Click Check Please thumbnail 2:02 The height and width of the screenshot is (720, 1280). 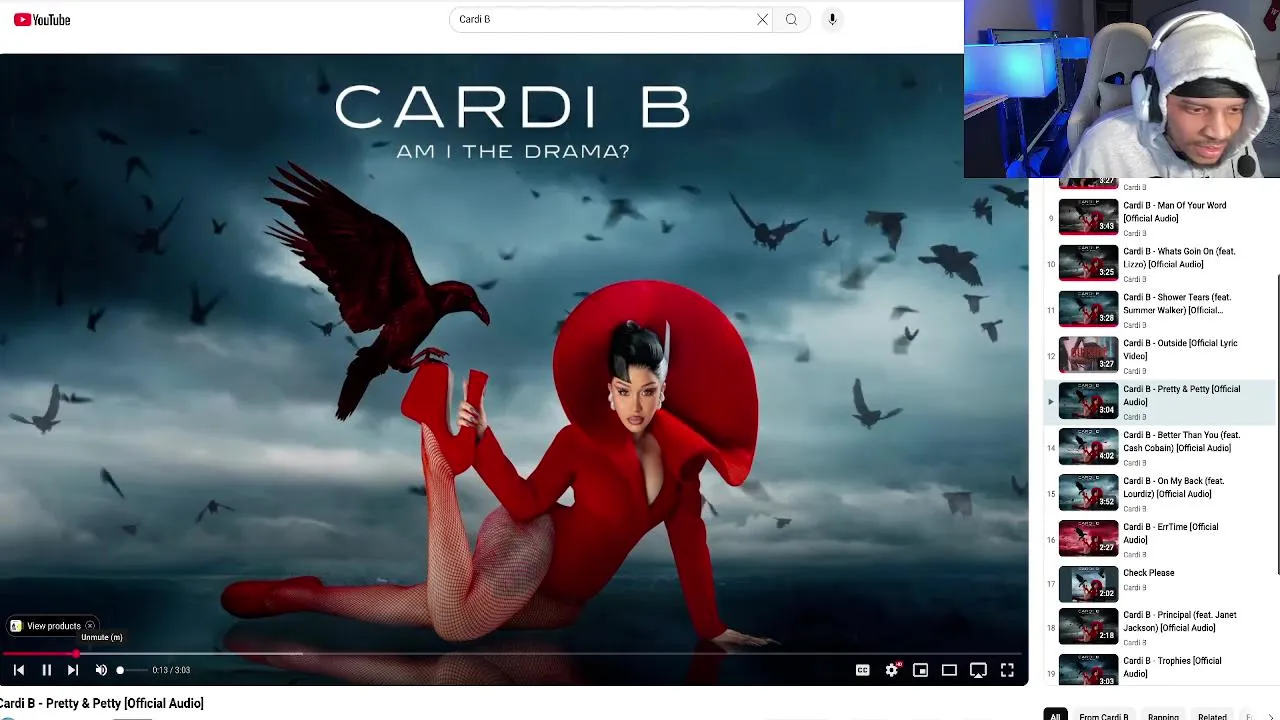(1088, 584)
